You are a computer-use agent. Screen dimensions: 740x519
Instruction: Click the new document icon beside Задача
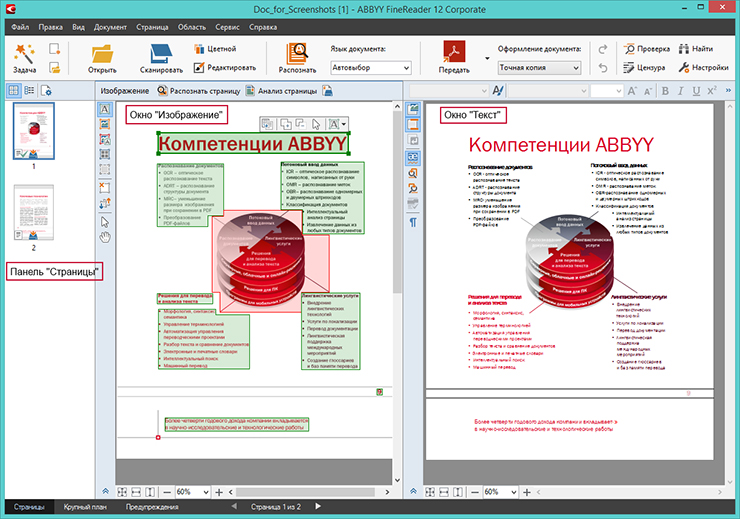click(55, 49)
